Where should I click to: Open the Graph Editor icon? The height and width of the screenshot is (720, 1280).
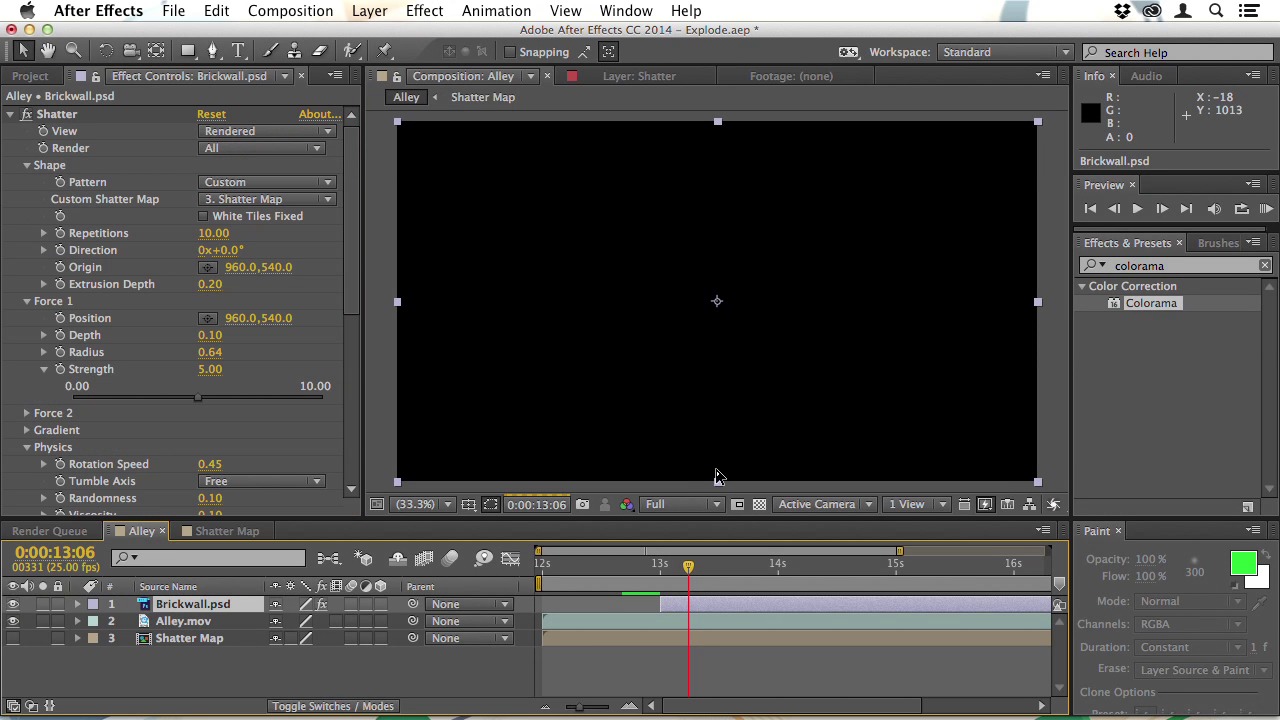coord(510,559)
